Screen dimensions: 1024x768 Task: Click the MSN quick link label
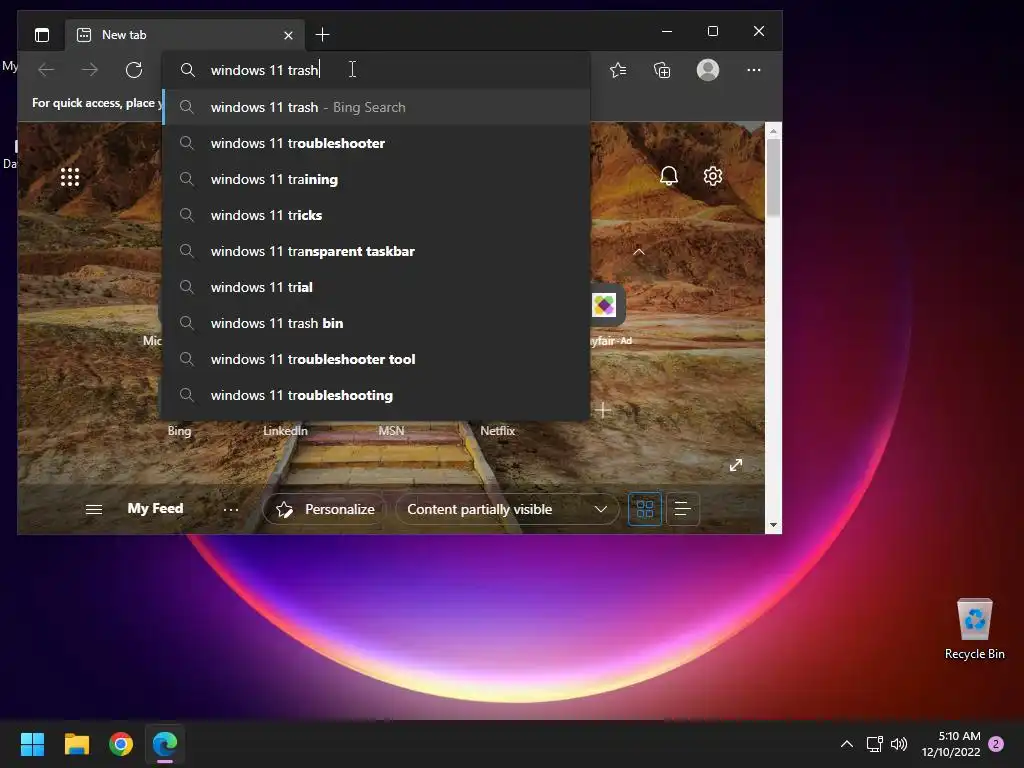(391, 430)
